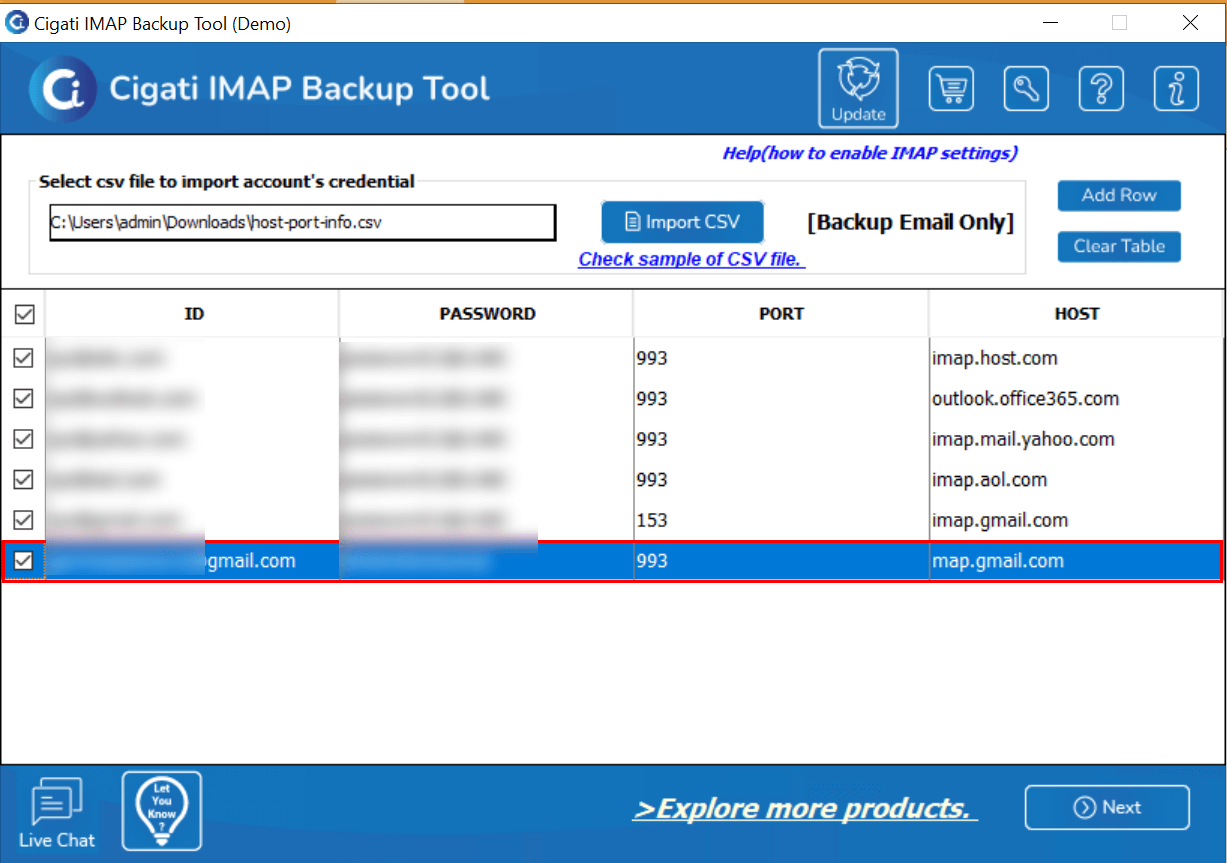Click the port 993 cell in outlook.office365.com row
1227x863 pixels.
click(781, 399)
